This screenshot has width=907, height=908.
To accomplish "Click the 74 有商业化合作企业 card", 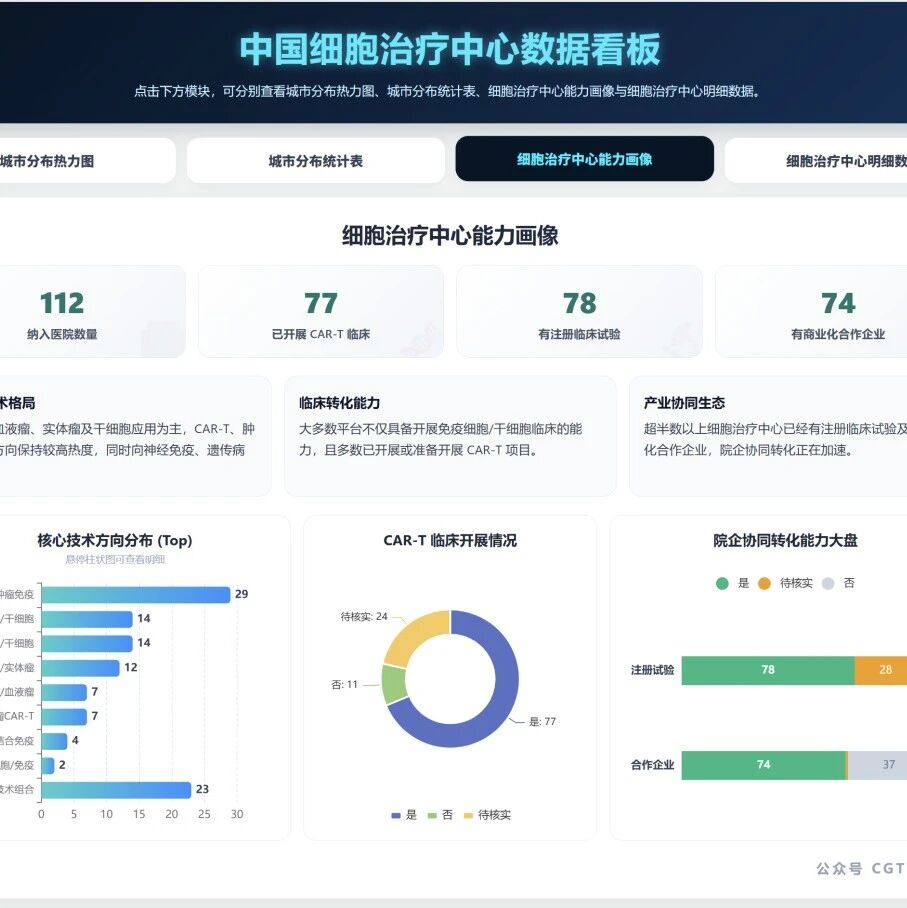I will (811, 312).
